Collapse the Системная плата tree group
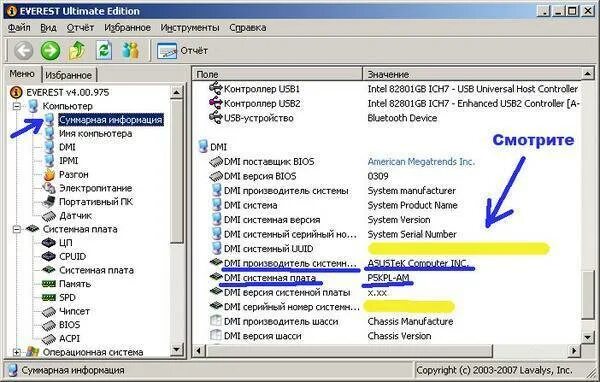The width and height of the screenshot is (600, 382). click(x=17, y=229)
